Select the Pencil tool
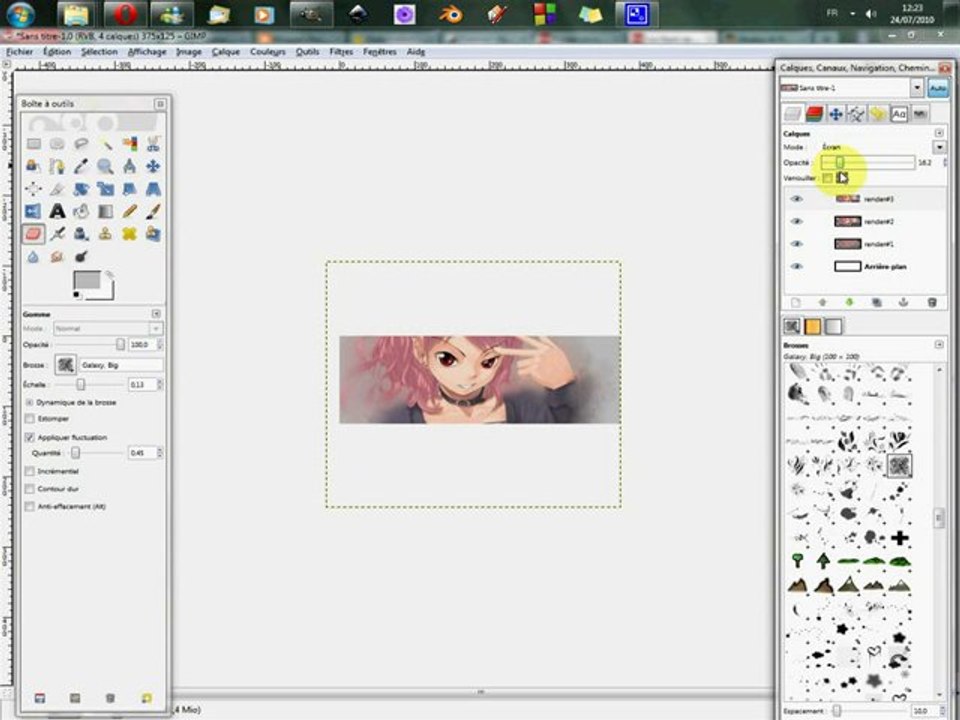Screen dimensions: 960x720 [129, 211]
